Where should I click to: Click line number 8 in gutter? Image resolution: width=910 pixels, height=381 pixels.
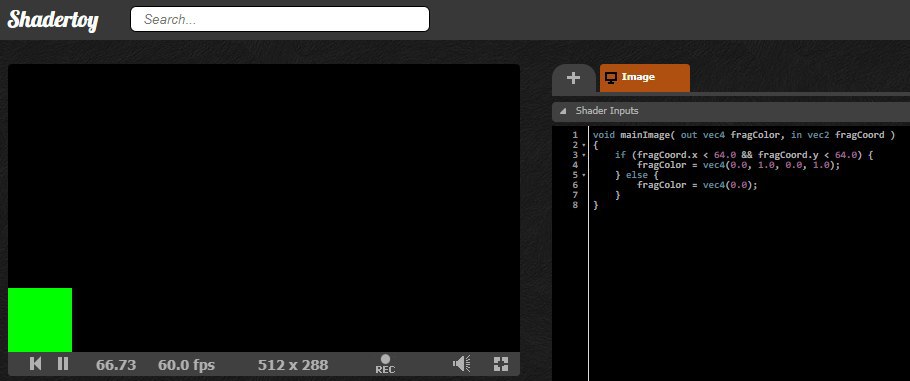coord(575,205)
